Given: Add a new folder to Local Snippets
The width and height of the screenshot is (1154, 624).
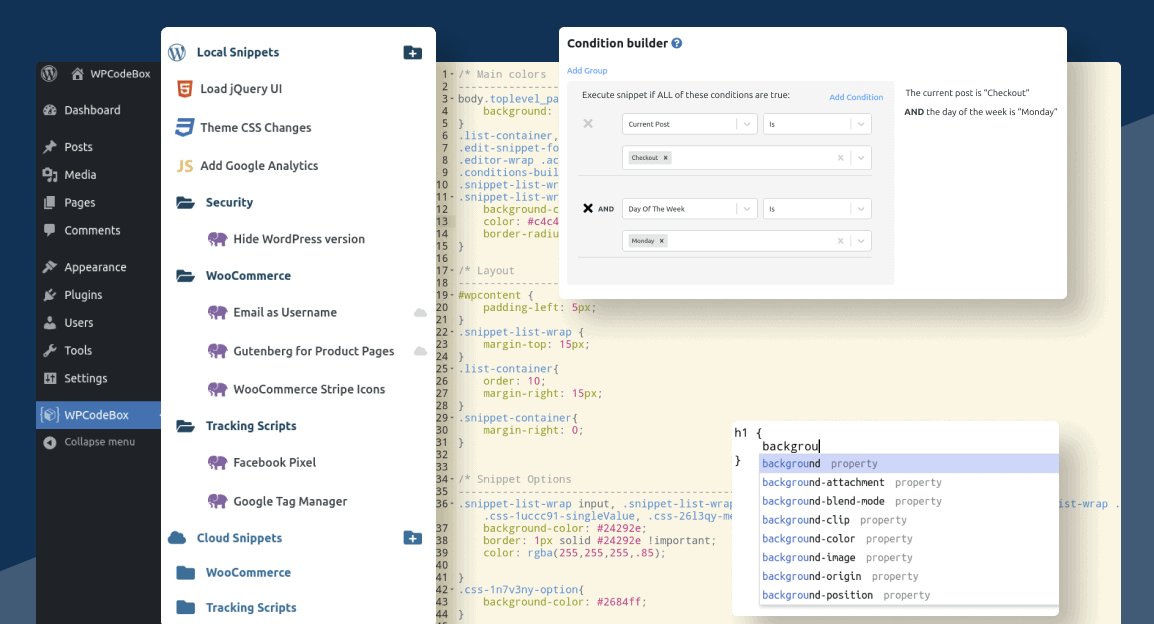Looking at the screenshot, I should click(x=412, y=52).
